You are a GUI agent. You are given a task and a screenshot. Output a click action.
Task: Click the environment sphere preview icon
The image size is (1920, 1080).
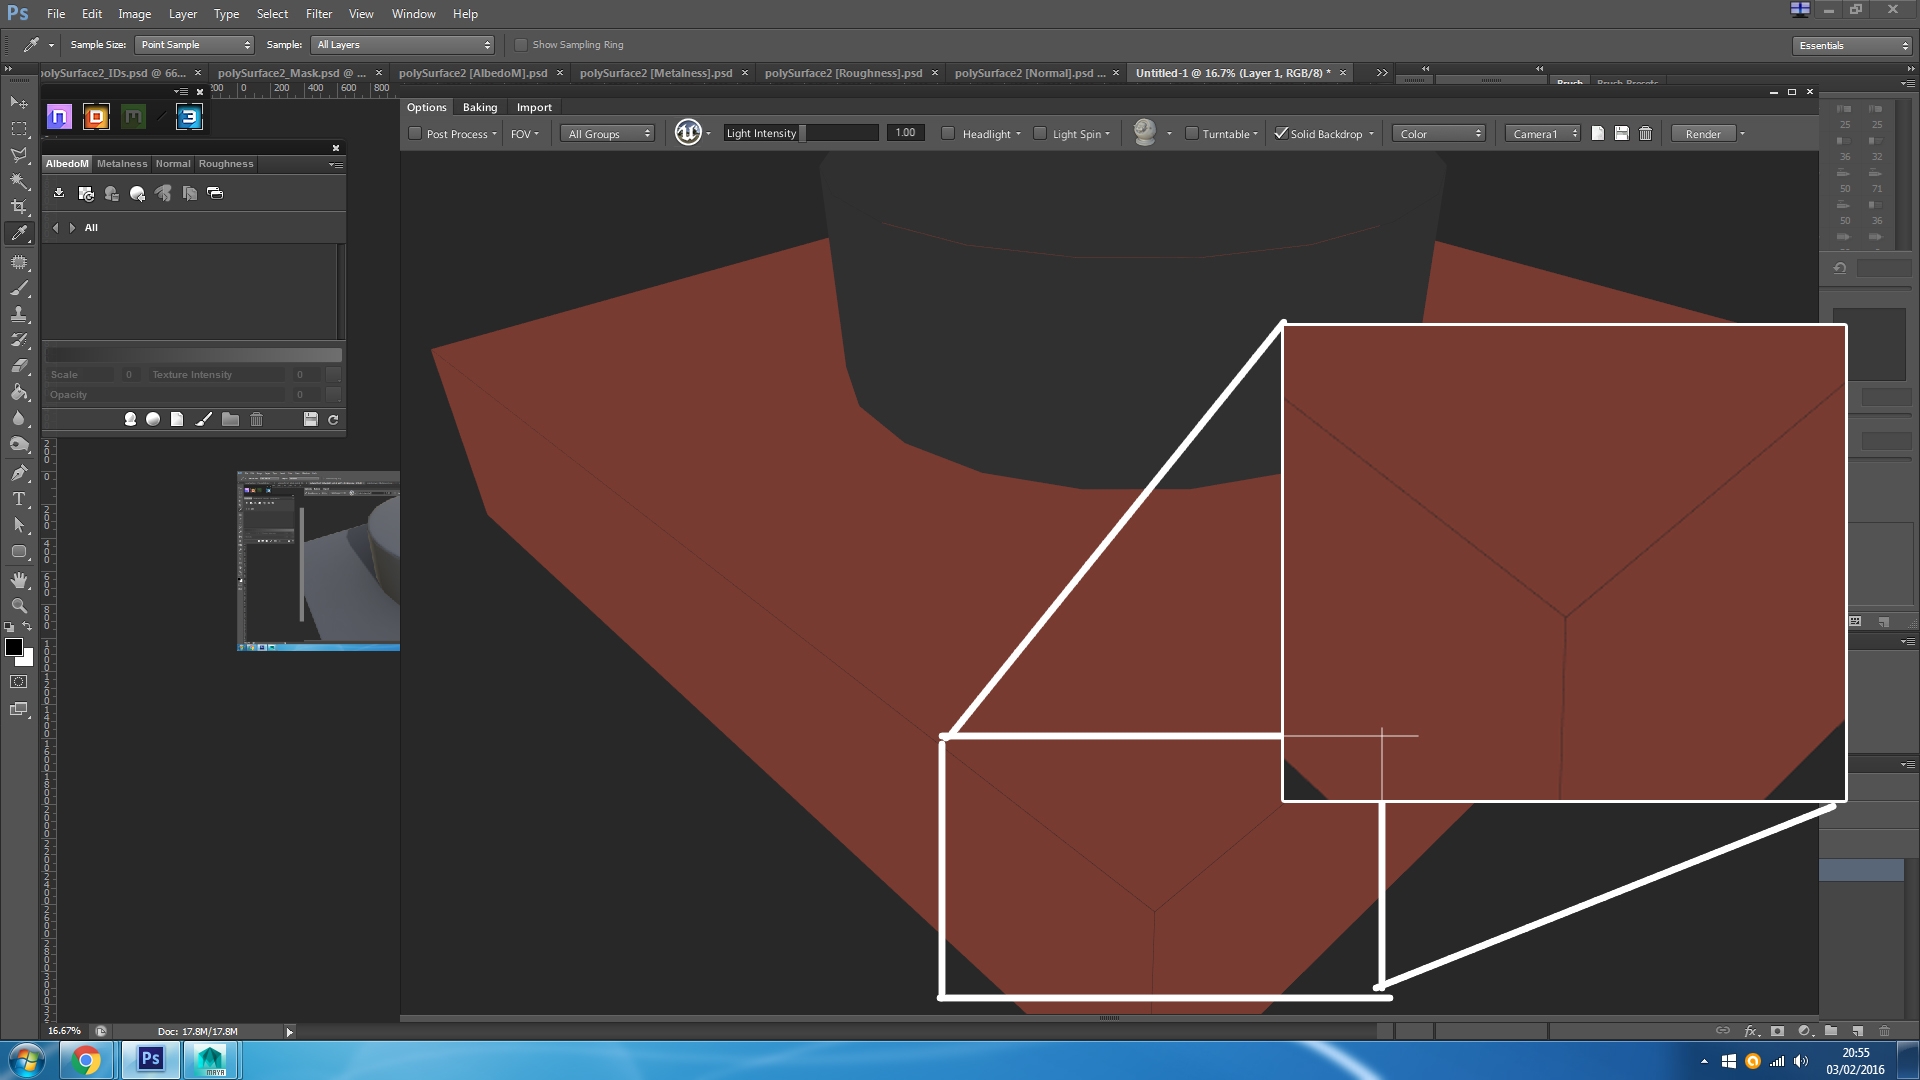[x=1145, y=132]
